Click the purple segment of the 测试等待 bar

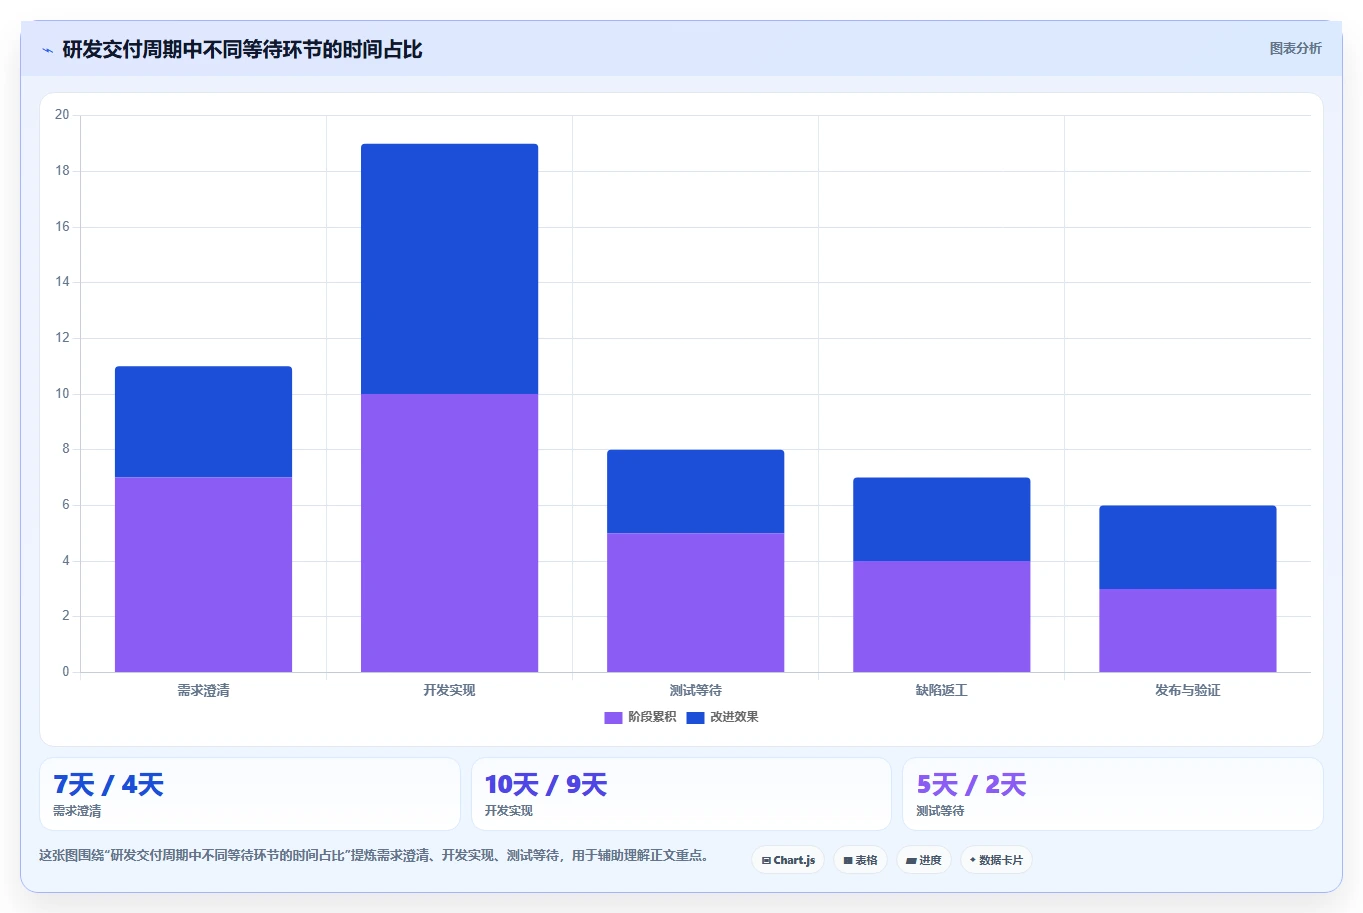[x=695, y=602]
